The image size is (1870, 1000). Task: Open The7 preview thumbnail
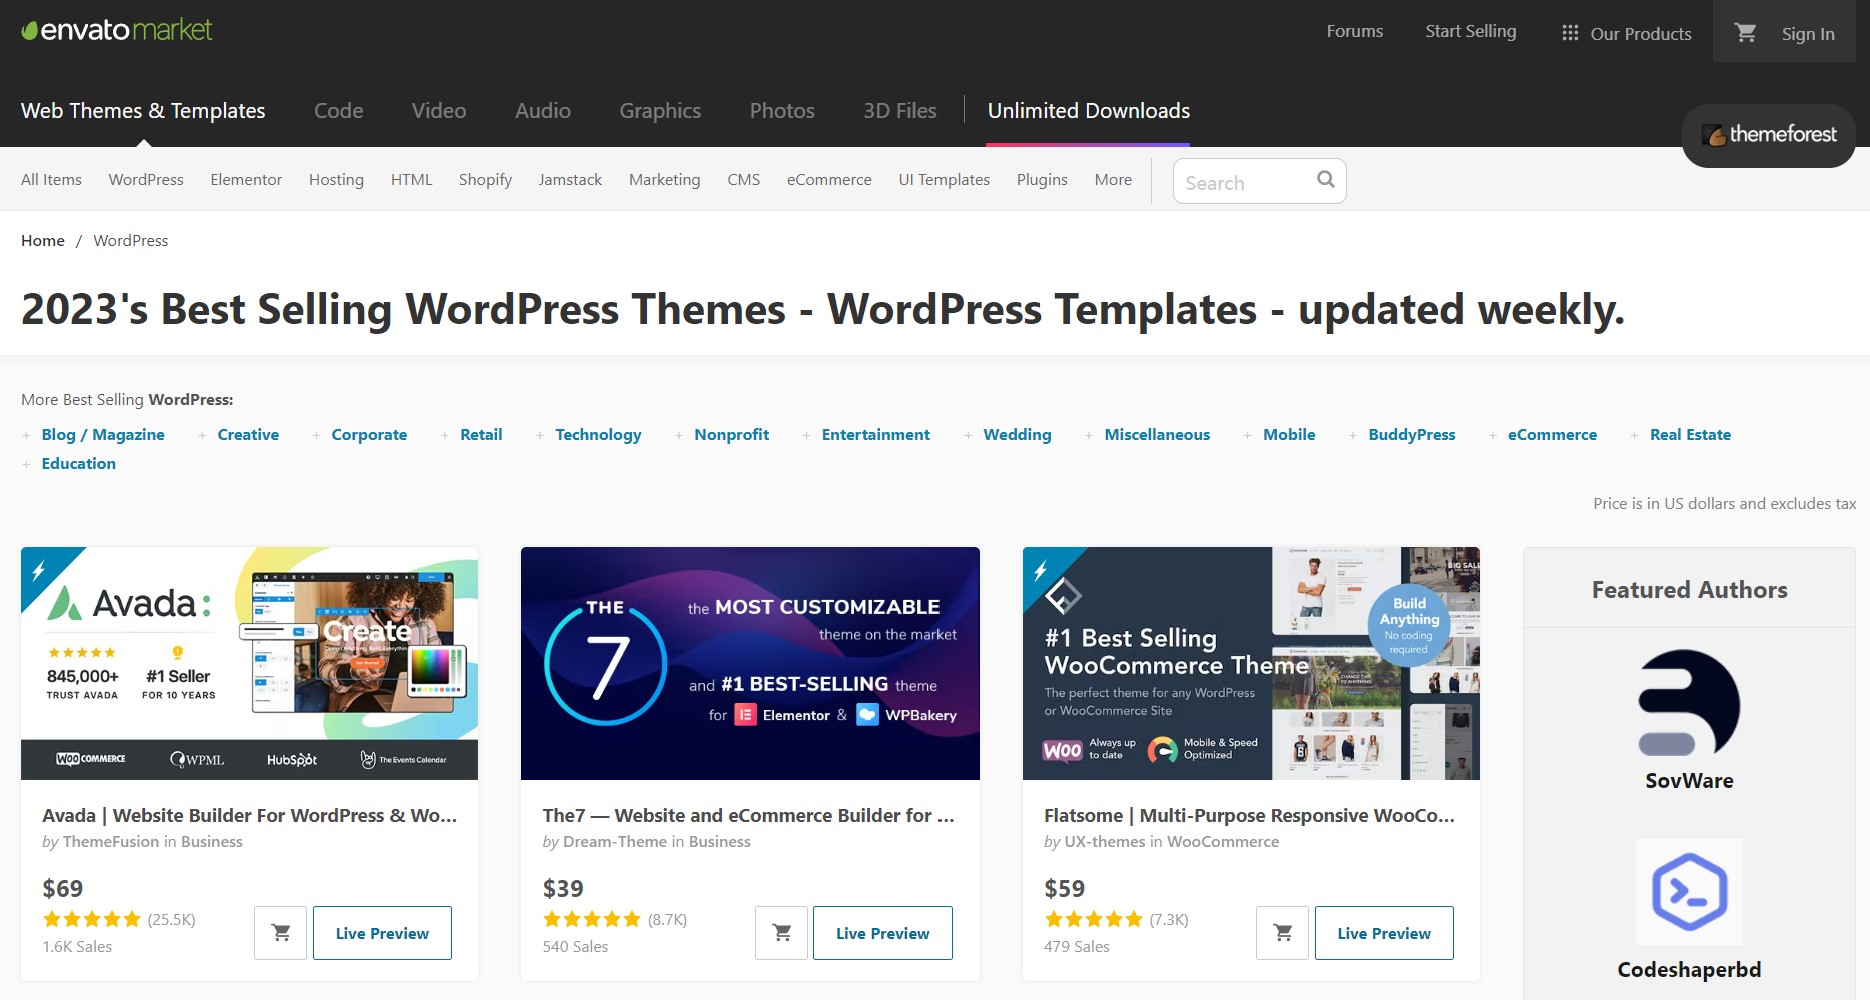(750, 663)
